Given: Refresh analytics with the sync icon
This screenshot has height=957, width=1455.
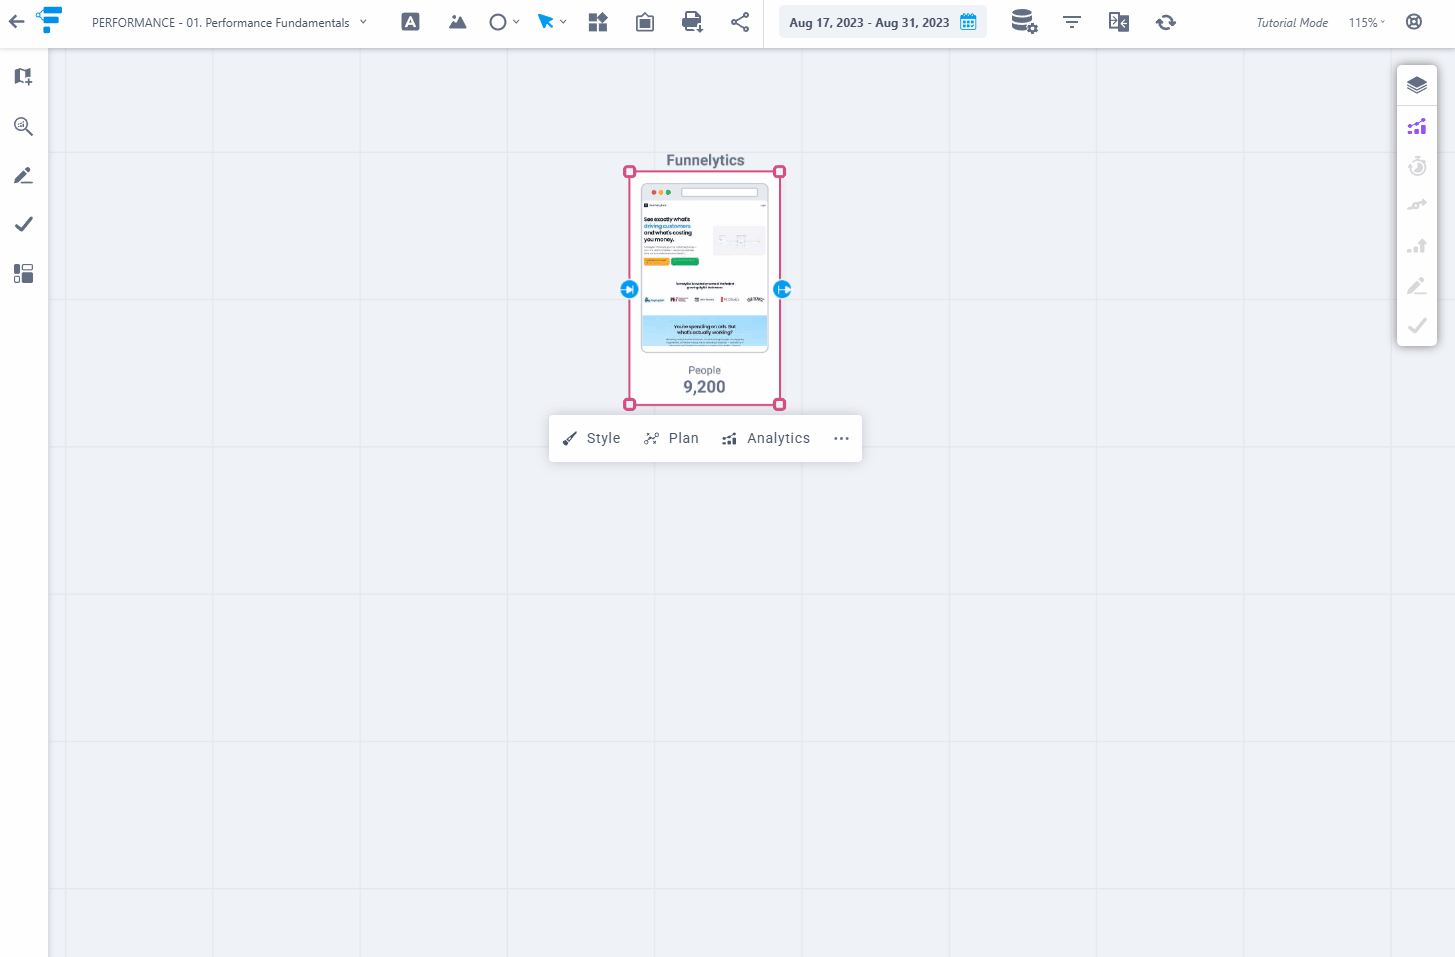Looking at the screenshot, I should (1166, 22).
